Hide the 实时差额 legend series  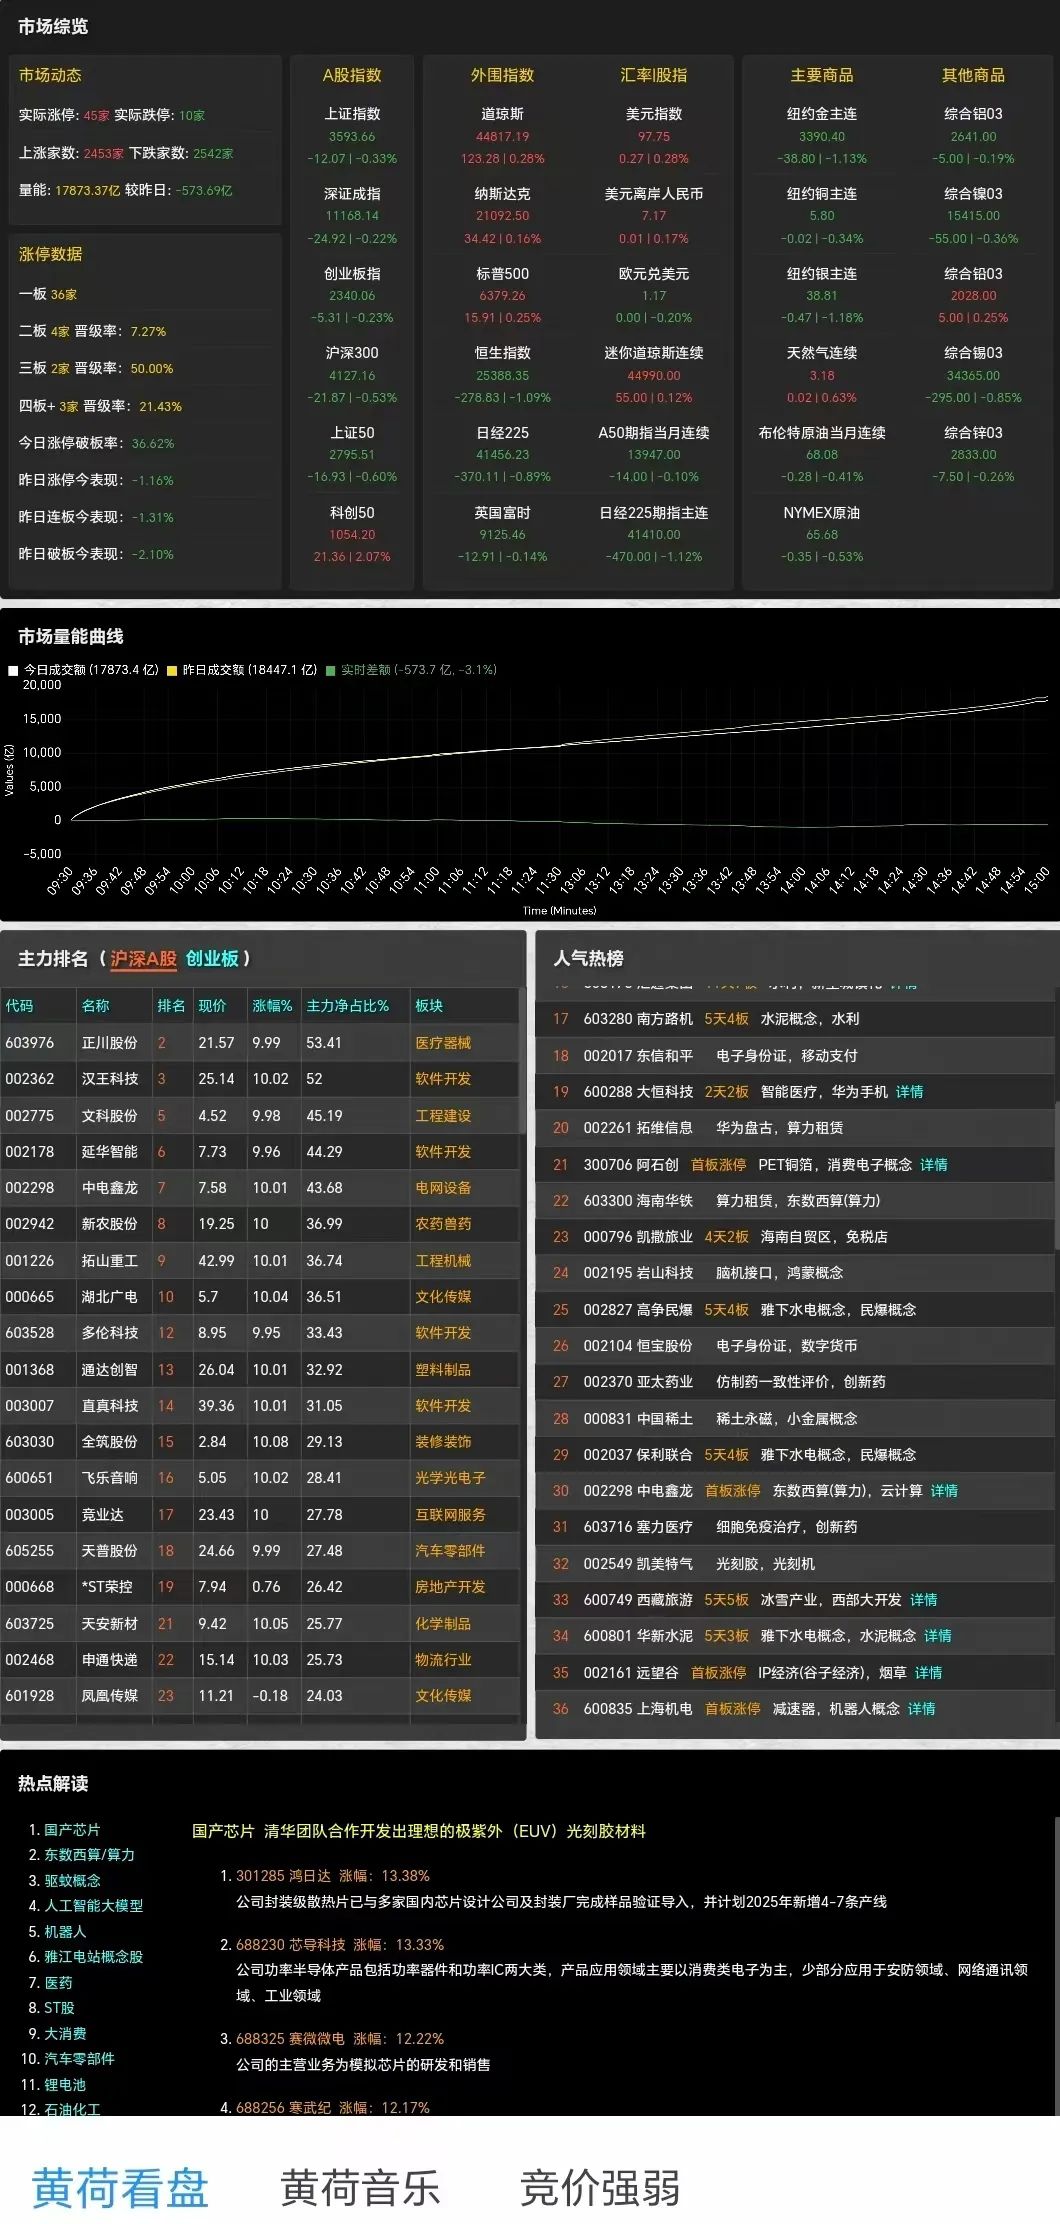(x=418, y=670)
